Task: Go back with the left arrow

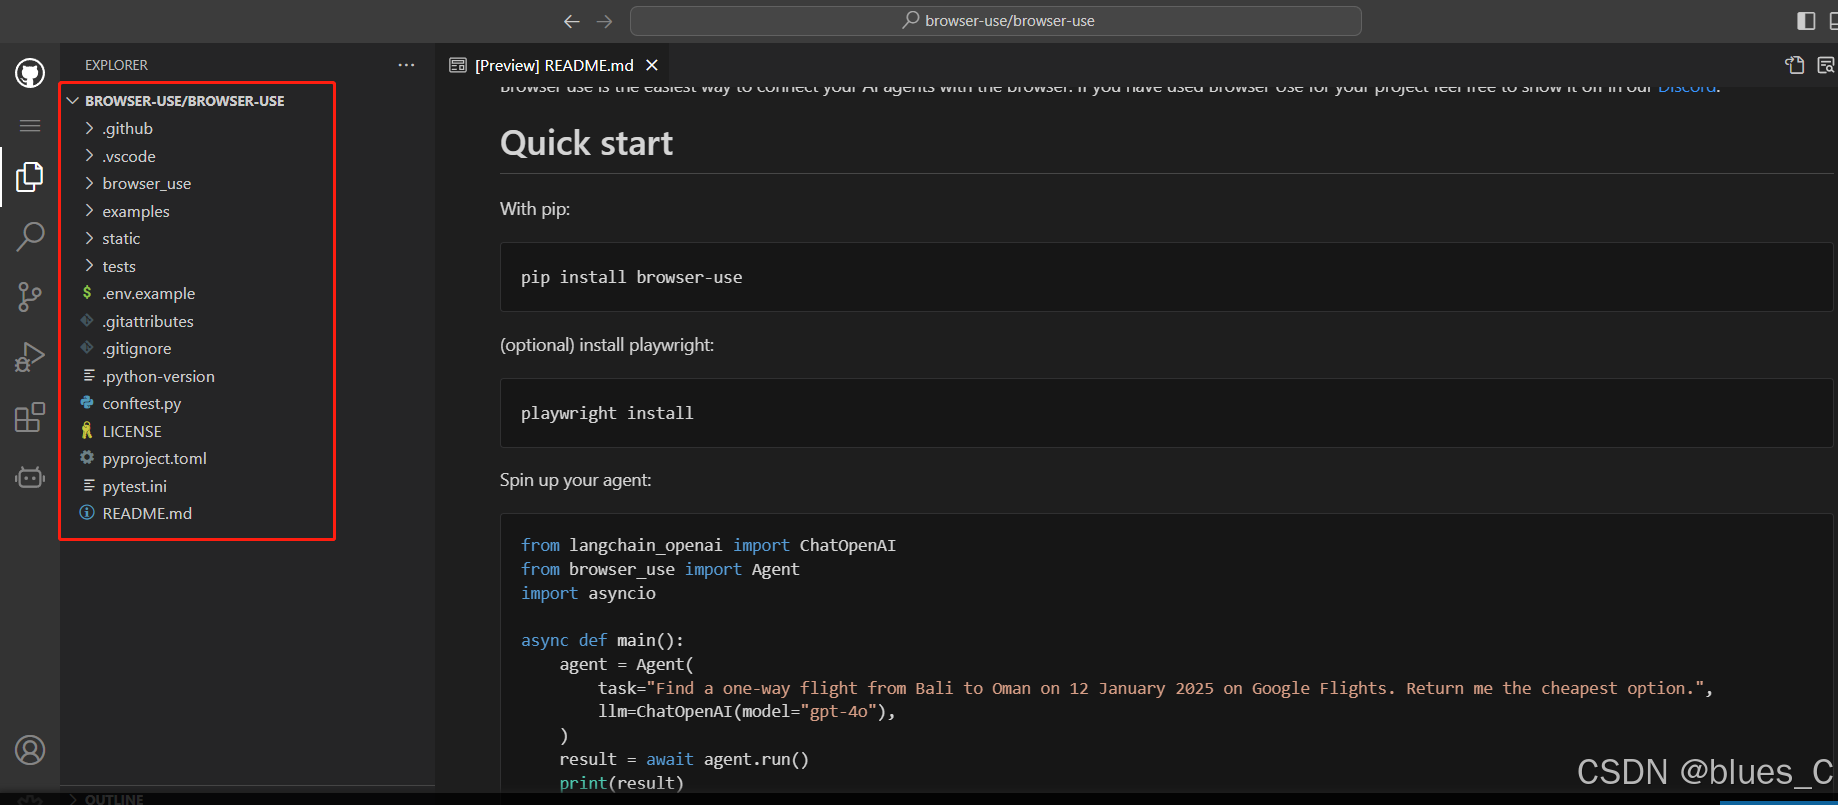Action: [x=572, y=21]
